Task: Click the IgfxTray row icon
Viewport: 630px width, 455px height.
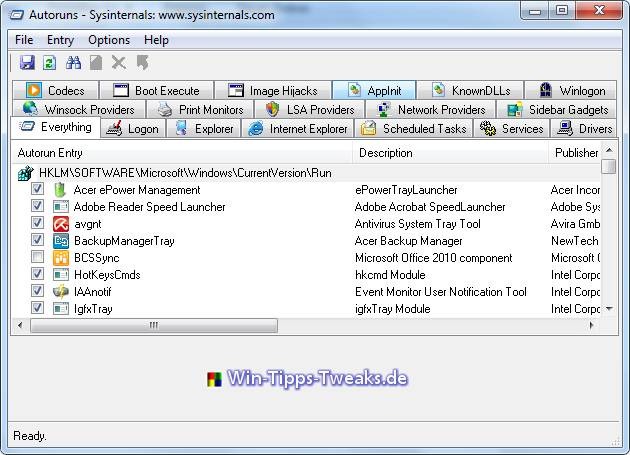Action: point(61,309)
